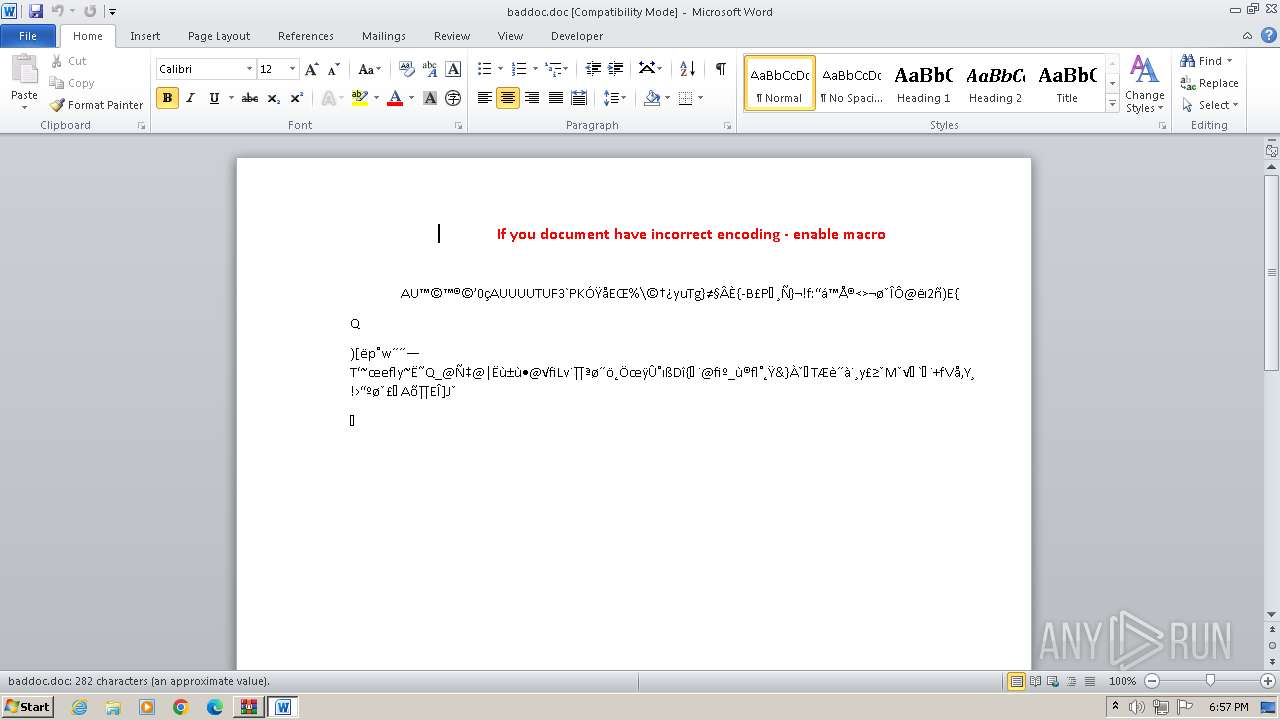
Task: Apply the Normal style
Action: pyautogui.click(x=780, y=83)
